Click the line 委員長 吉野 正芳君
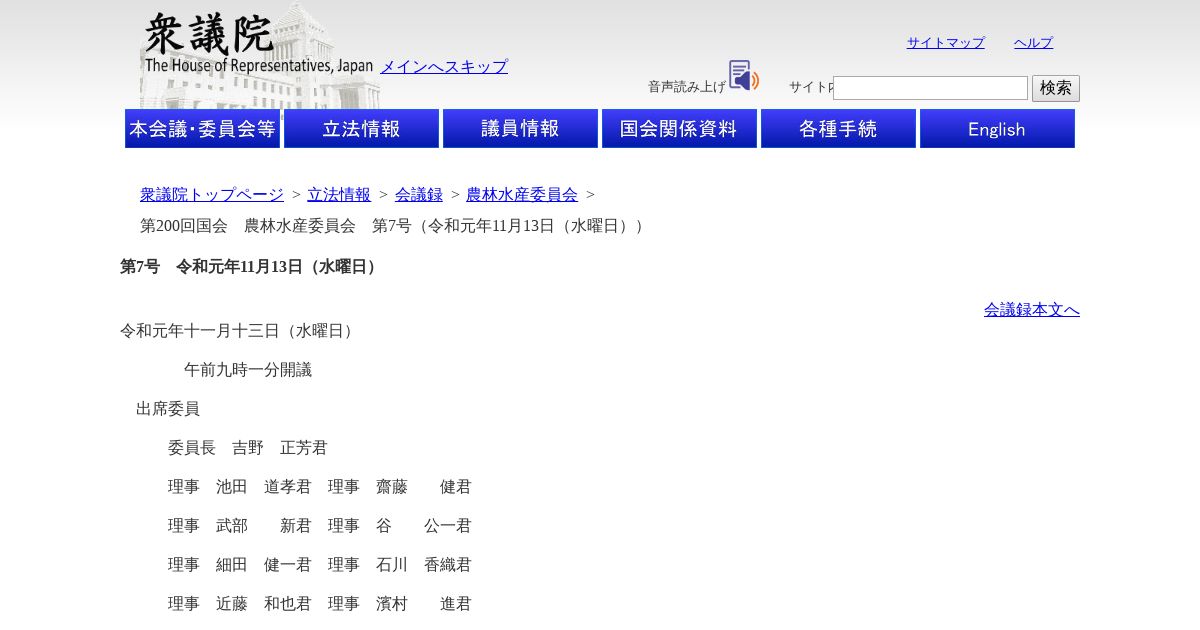 248,448
